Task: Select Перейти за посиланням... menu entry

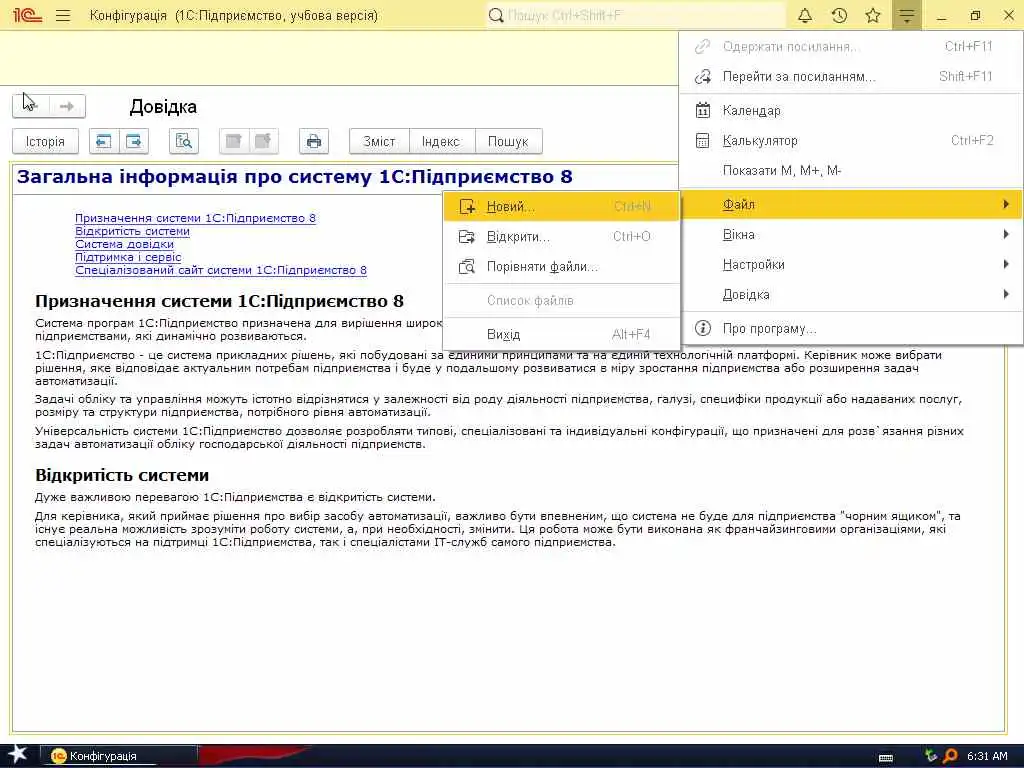Action: (x=851, y=76)
